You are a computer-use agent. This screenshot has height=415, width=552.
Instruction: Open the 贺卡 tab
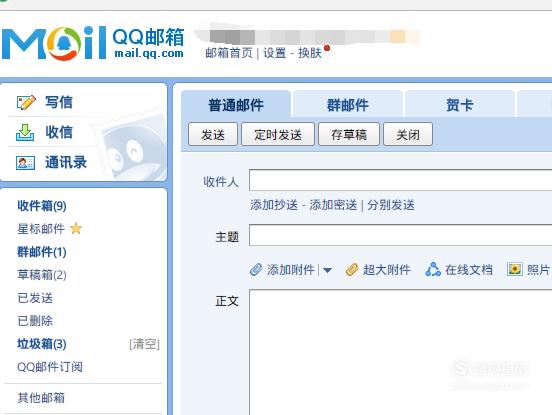tap(459, 105)
